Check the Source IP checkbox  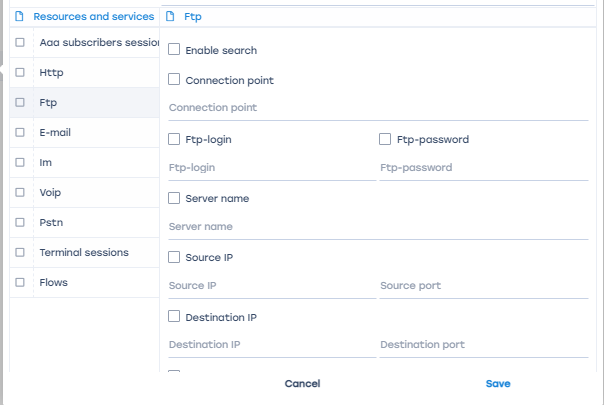tap(175, 257)
